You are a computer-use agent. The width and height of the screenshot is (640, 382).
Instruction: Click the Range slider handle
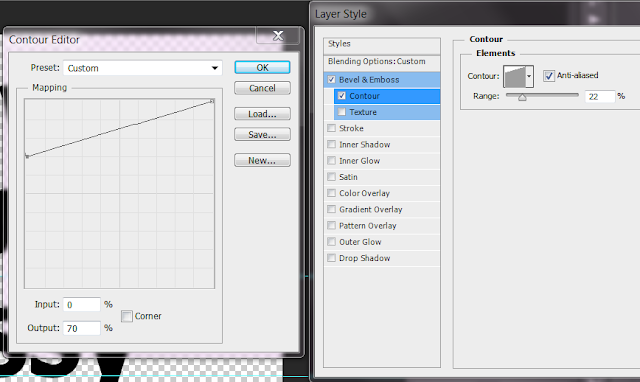pos(522,97)
